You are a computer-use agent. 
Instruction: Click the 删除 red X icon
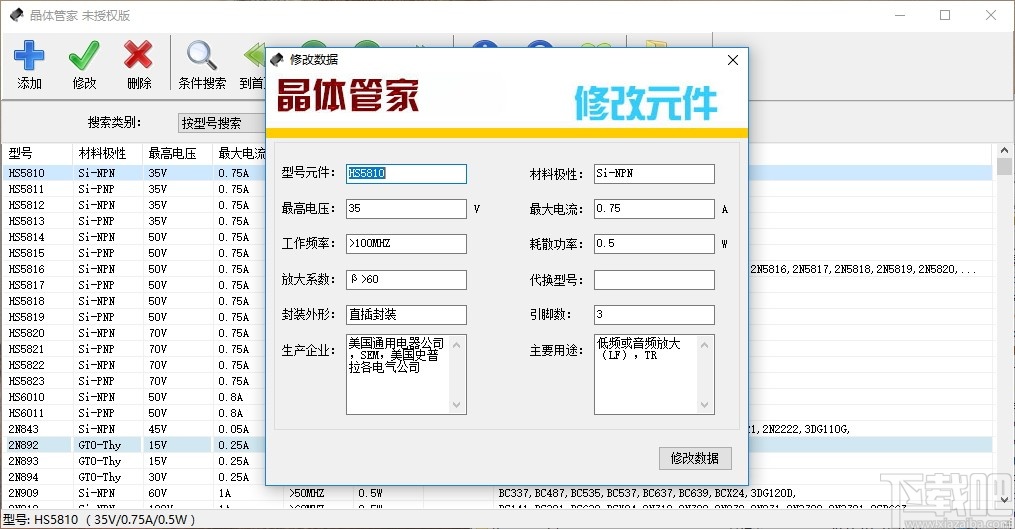(x=139, y=56)
